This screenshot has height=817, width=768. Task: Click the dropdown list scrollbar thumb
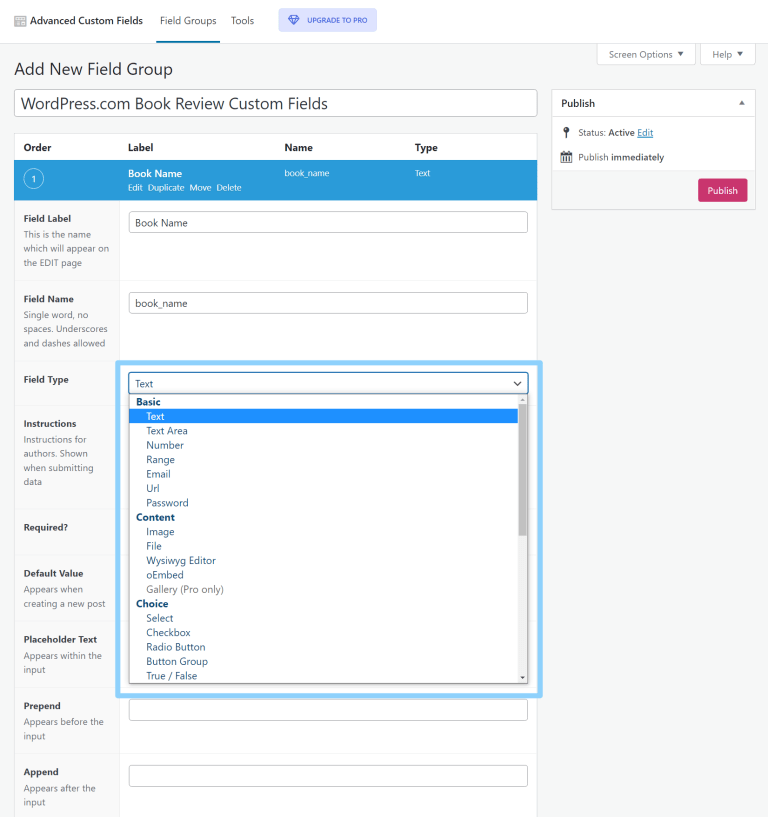pyautogui.click(x=523, y=469)
